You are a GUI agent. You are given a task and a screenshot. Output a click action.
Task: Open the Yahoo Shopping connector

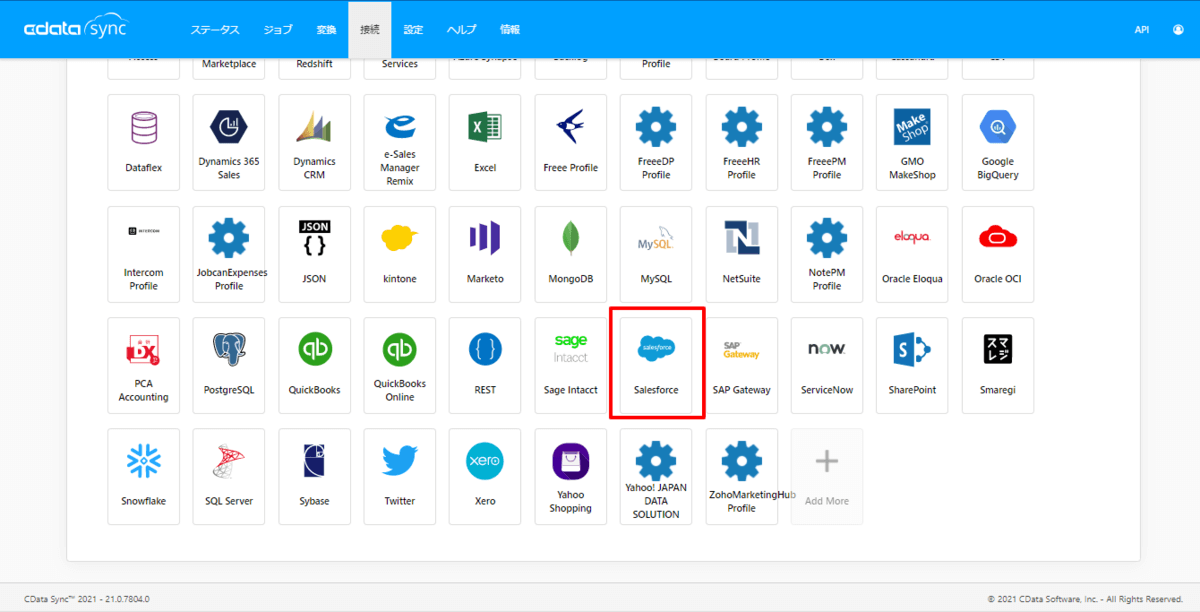click(571, 477)
